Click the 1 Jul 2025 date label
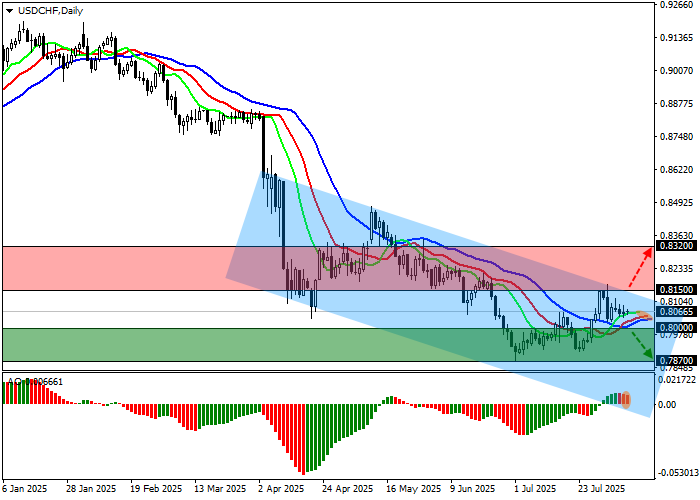 [535, 489]
